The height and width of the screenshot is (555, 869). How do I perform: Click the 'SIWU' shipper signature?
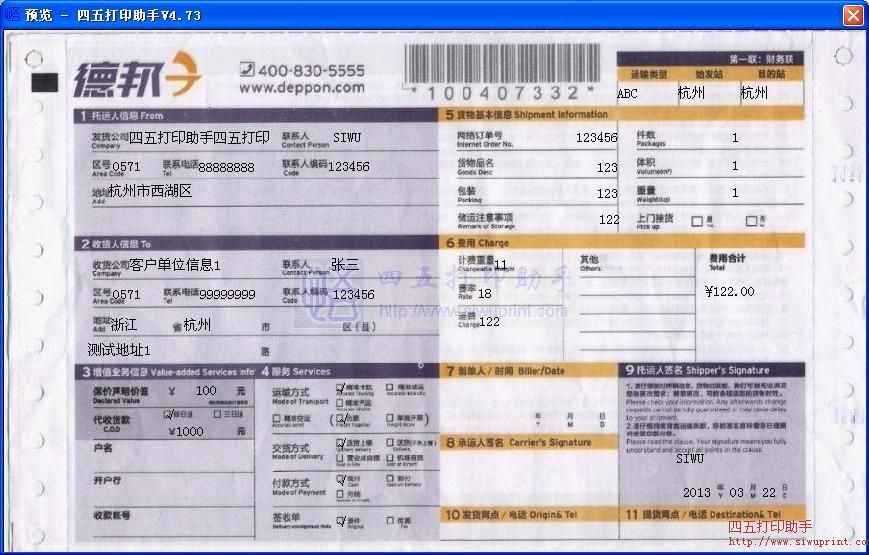pyautogui.click(x=690, y=458)
